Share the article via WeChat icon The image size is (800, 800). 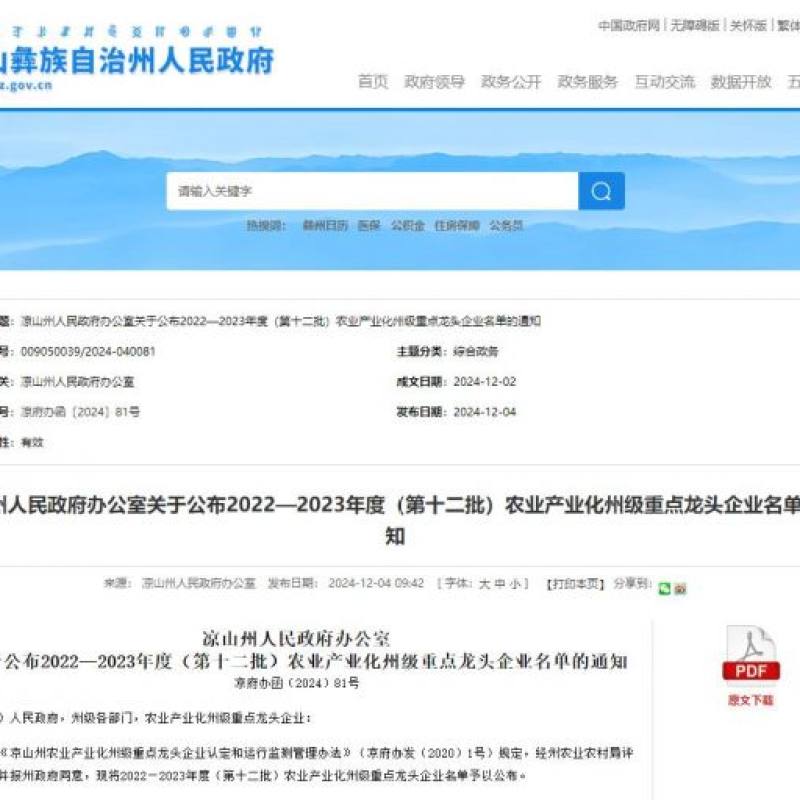pos(664,589)
